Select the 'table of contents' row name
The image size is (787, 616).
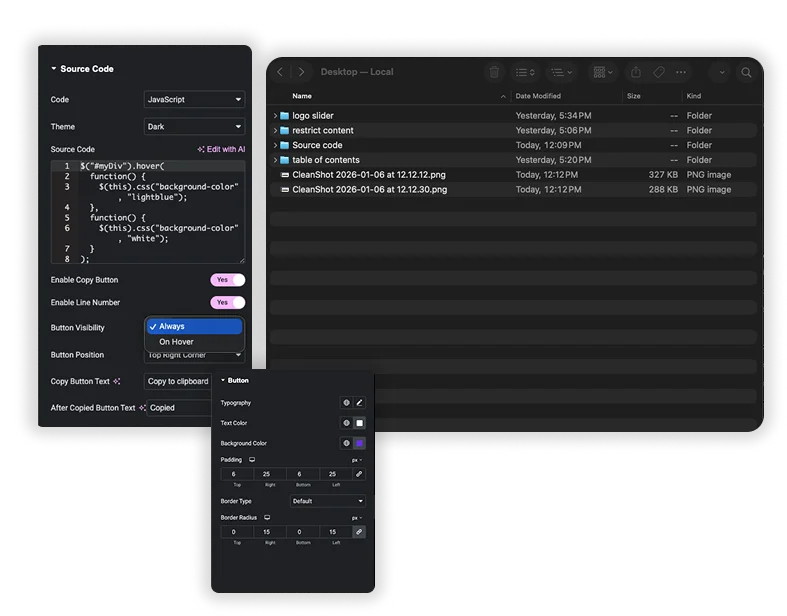(x=326, y=160)
